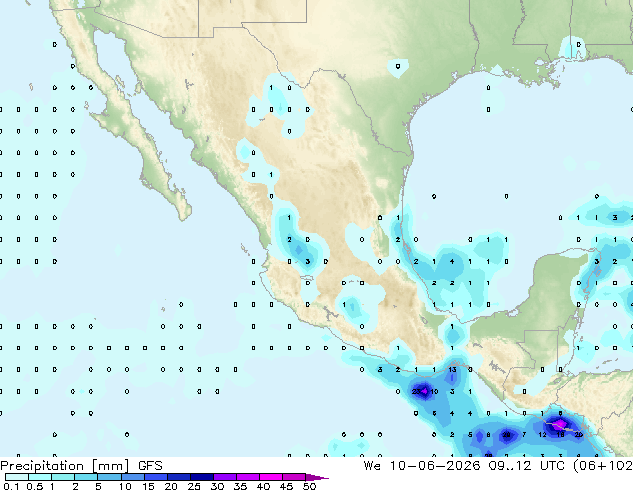Click the 35–40 mm legend color segment
The height and width of the screenshot is (490, 634).
point(247,477)
